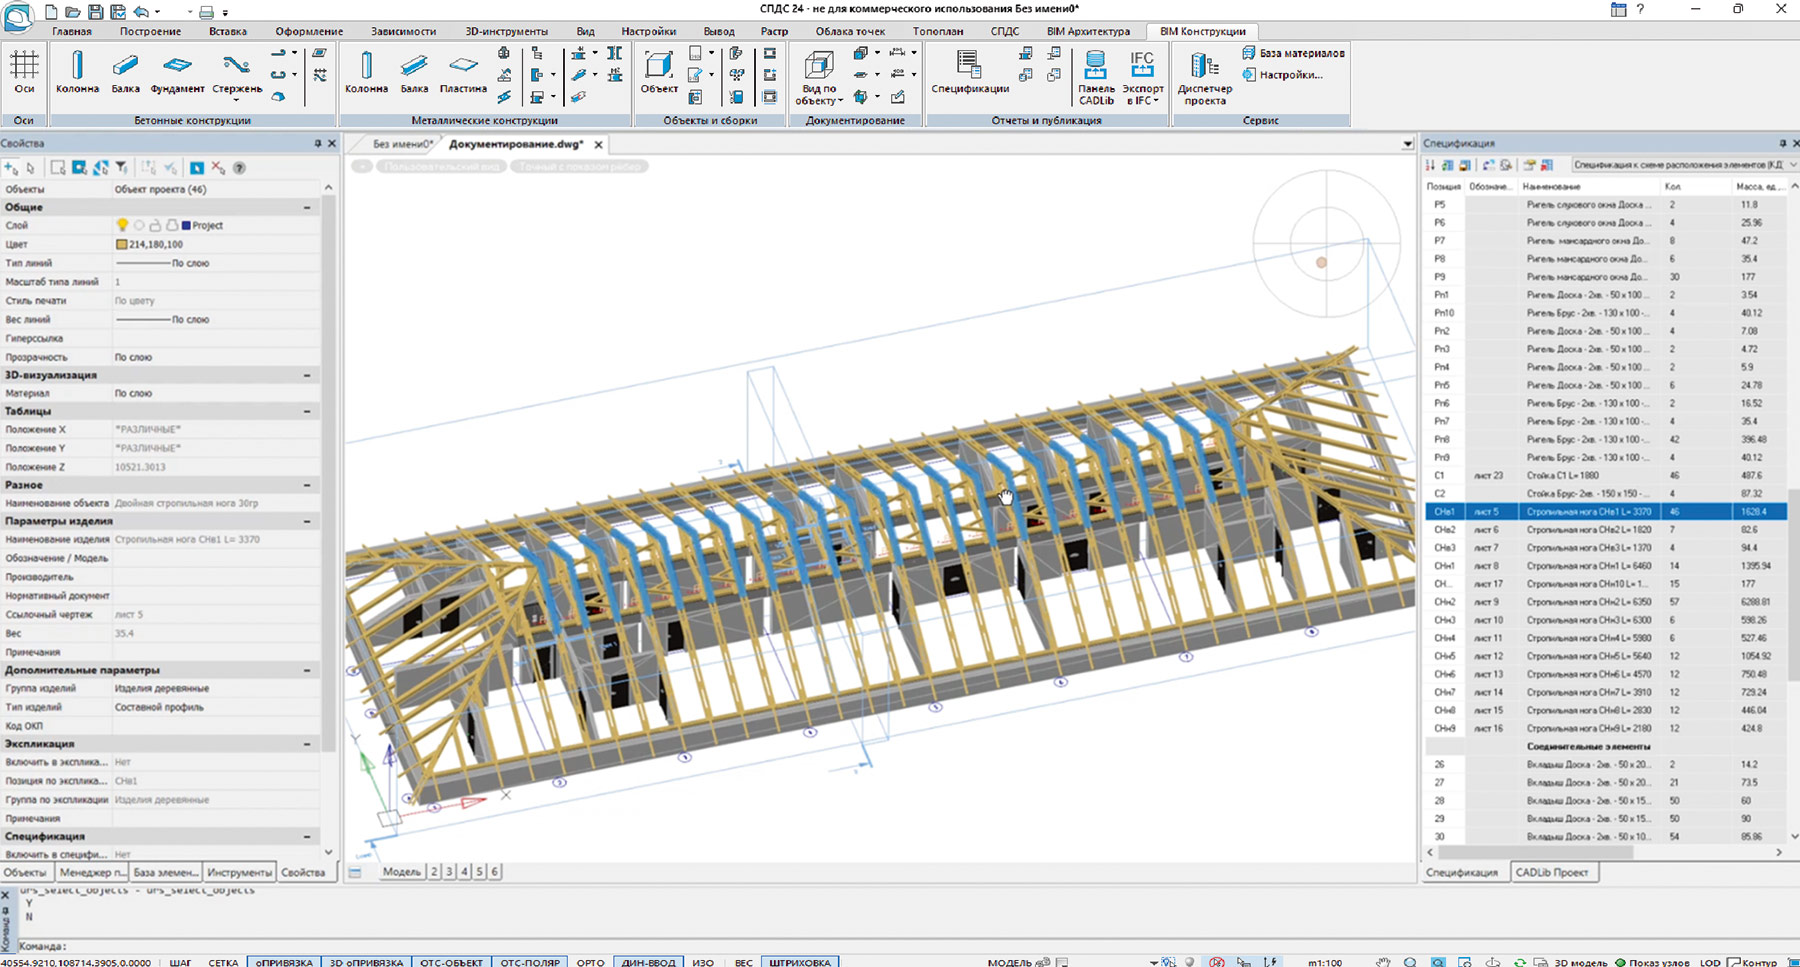Viewport: 1800px width, 967px height.
Task: Collapse the Таблицы section
Action: 307,411
